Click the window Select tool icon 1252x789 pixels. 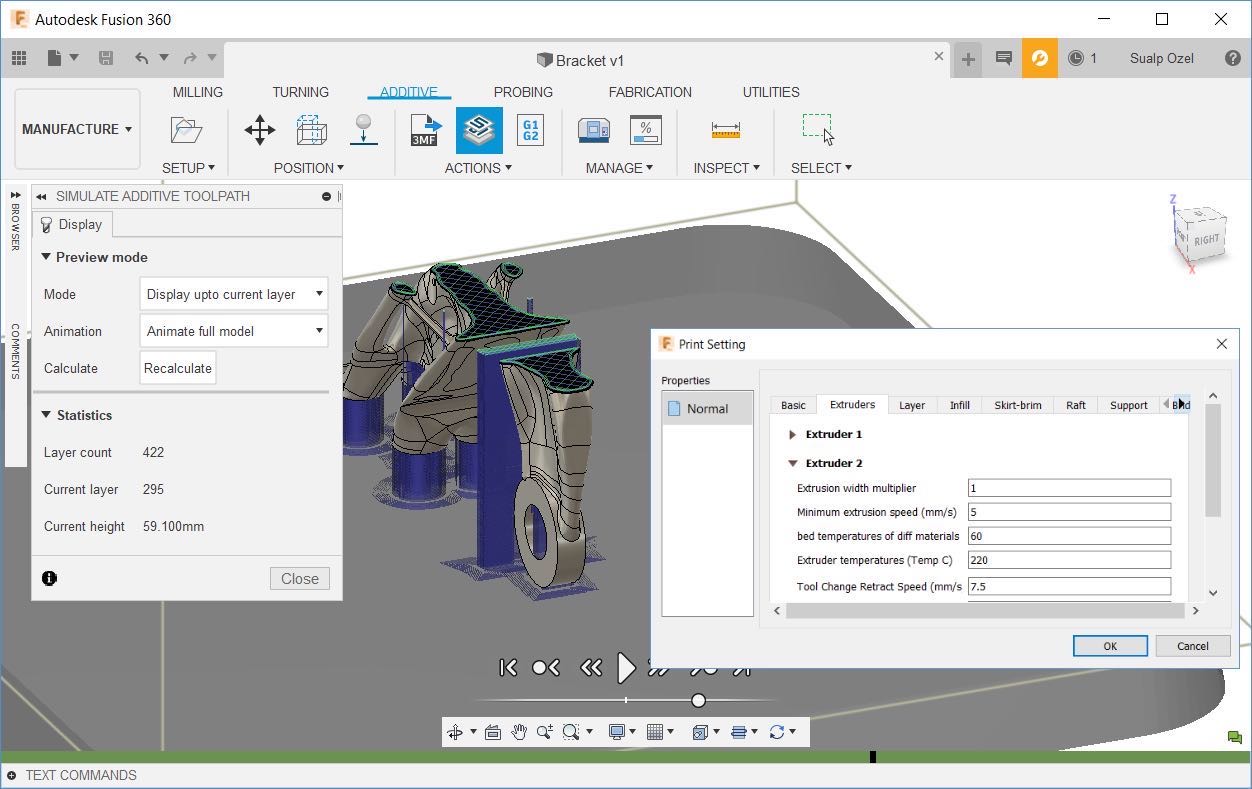pyautogui.click(x=817, y=128)
